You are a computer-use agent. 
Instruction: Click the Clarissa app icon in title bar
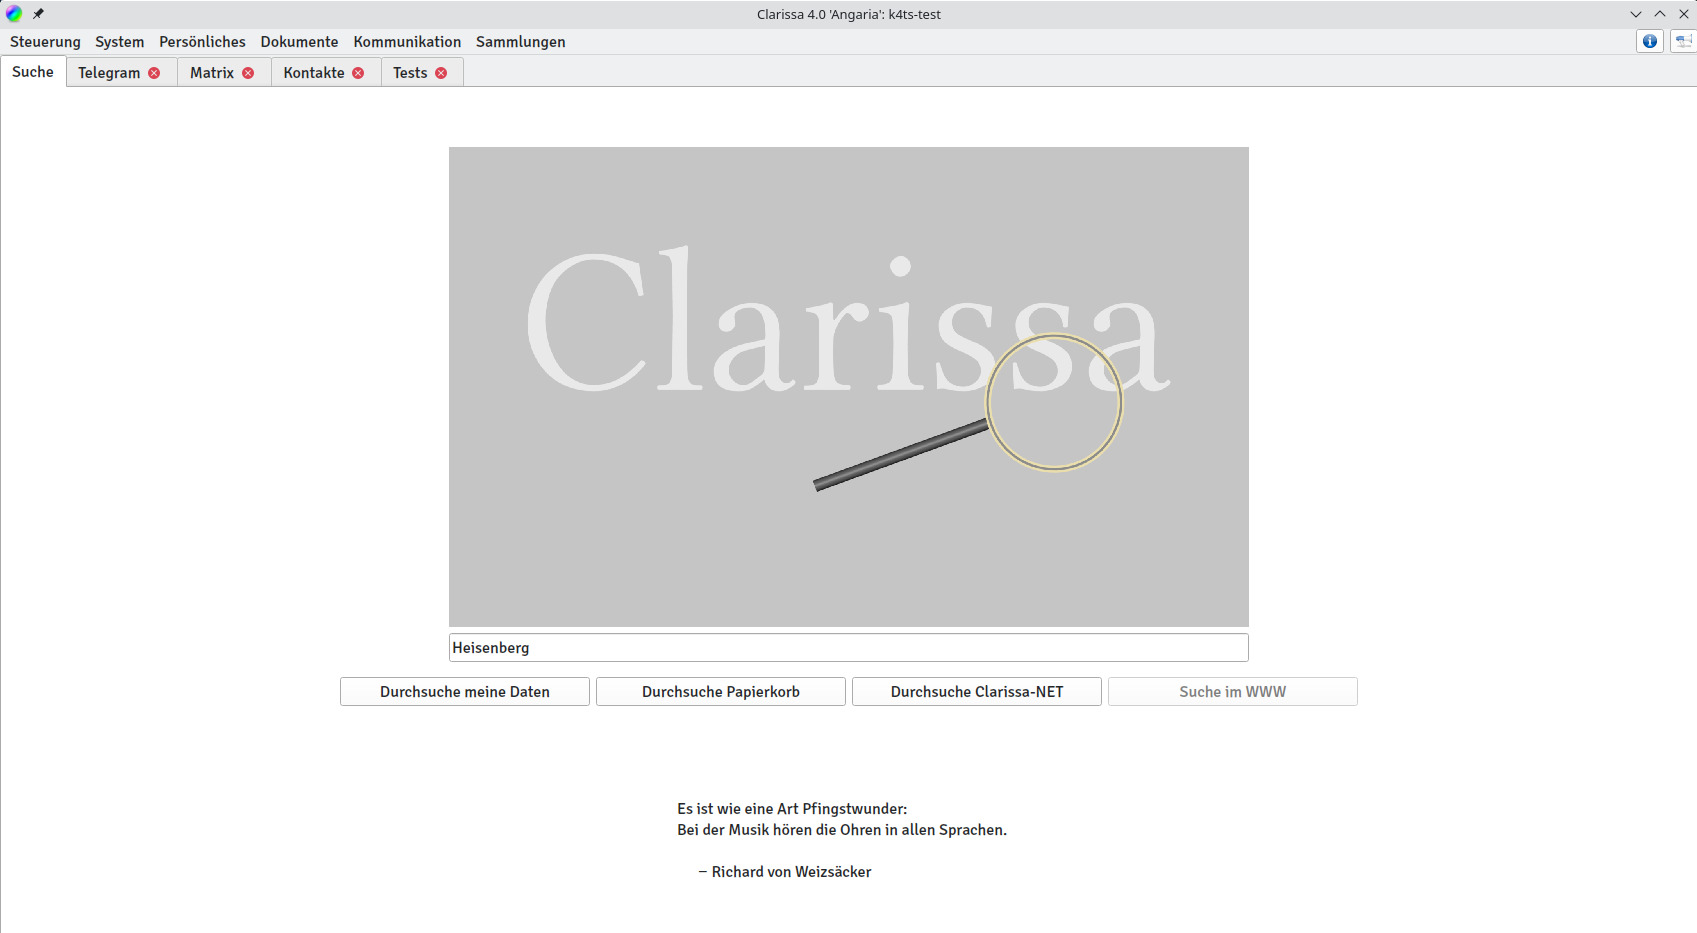14,14
